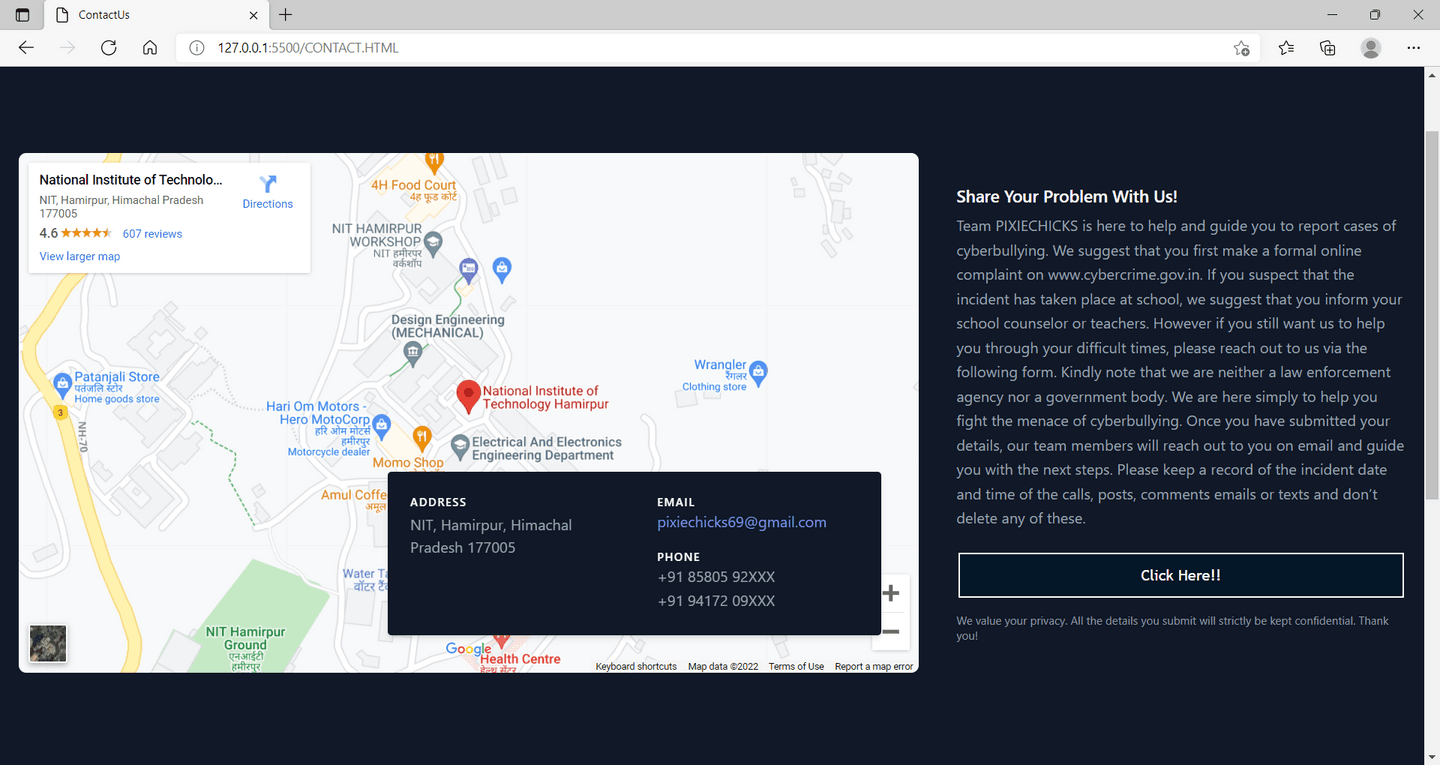Open Settings and more ellipsis menu
Screen dimensions: 1440x765
coord(1413,48)
